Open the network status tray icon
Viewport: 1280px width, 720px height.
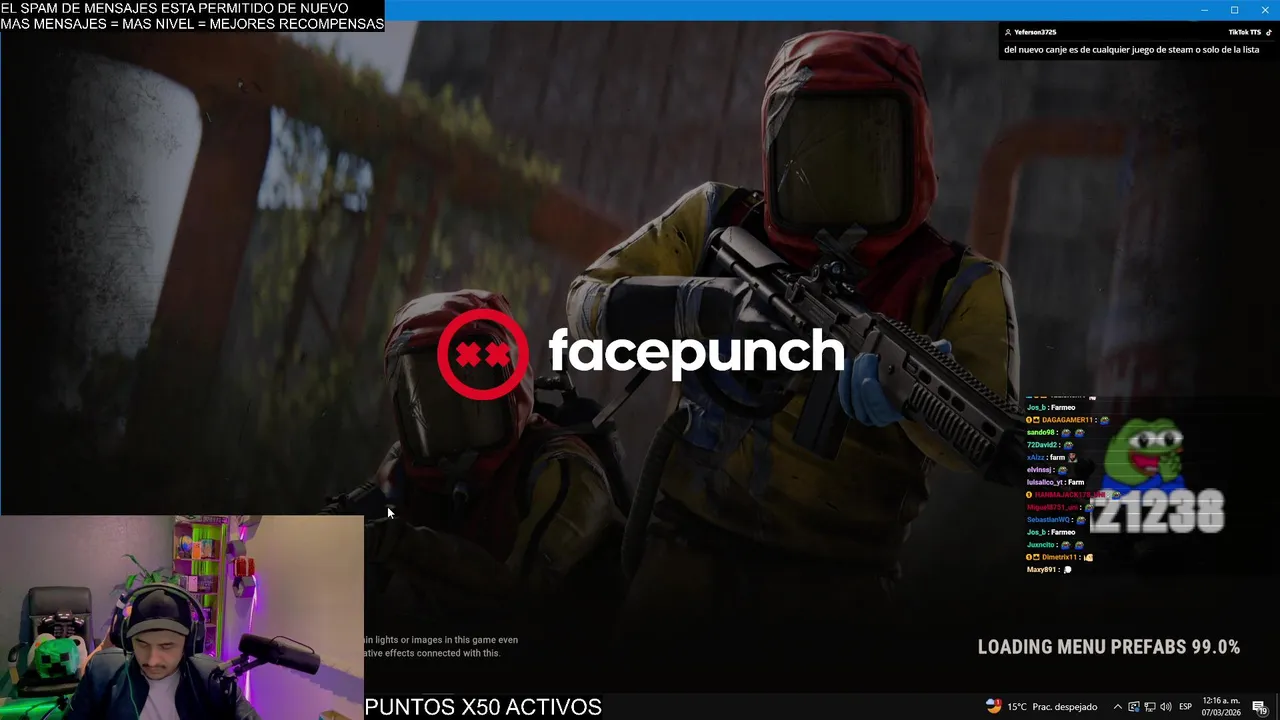[x=1149, y=707]
